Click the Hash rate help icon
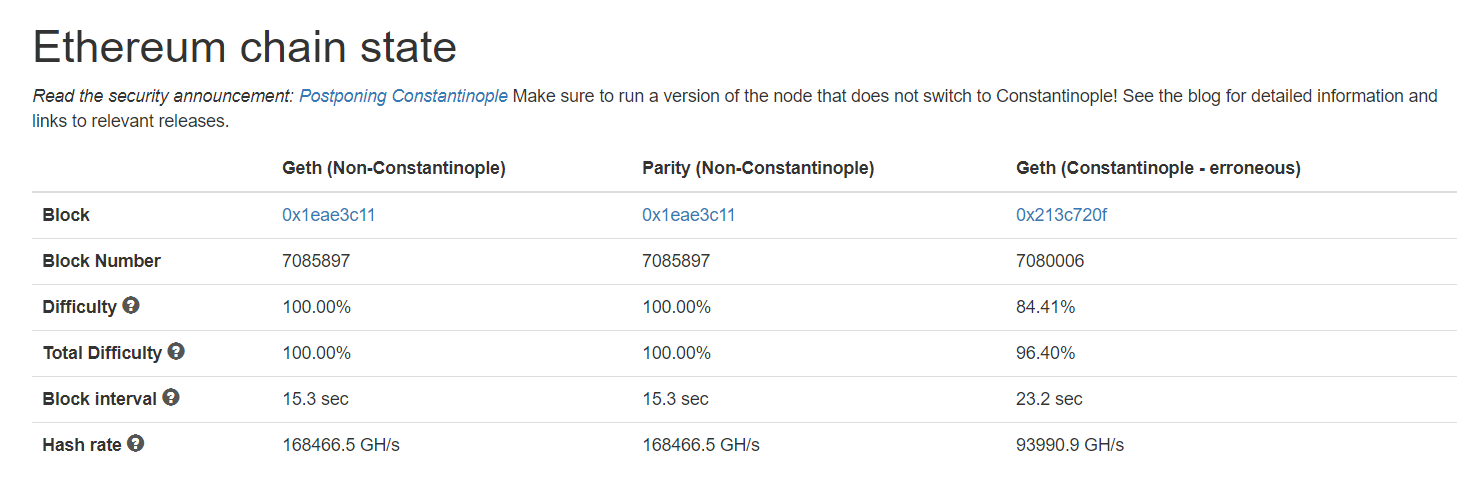The width and height of the screenshot is (1473, 478). (x=136, y=444)
